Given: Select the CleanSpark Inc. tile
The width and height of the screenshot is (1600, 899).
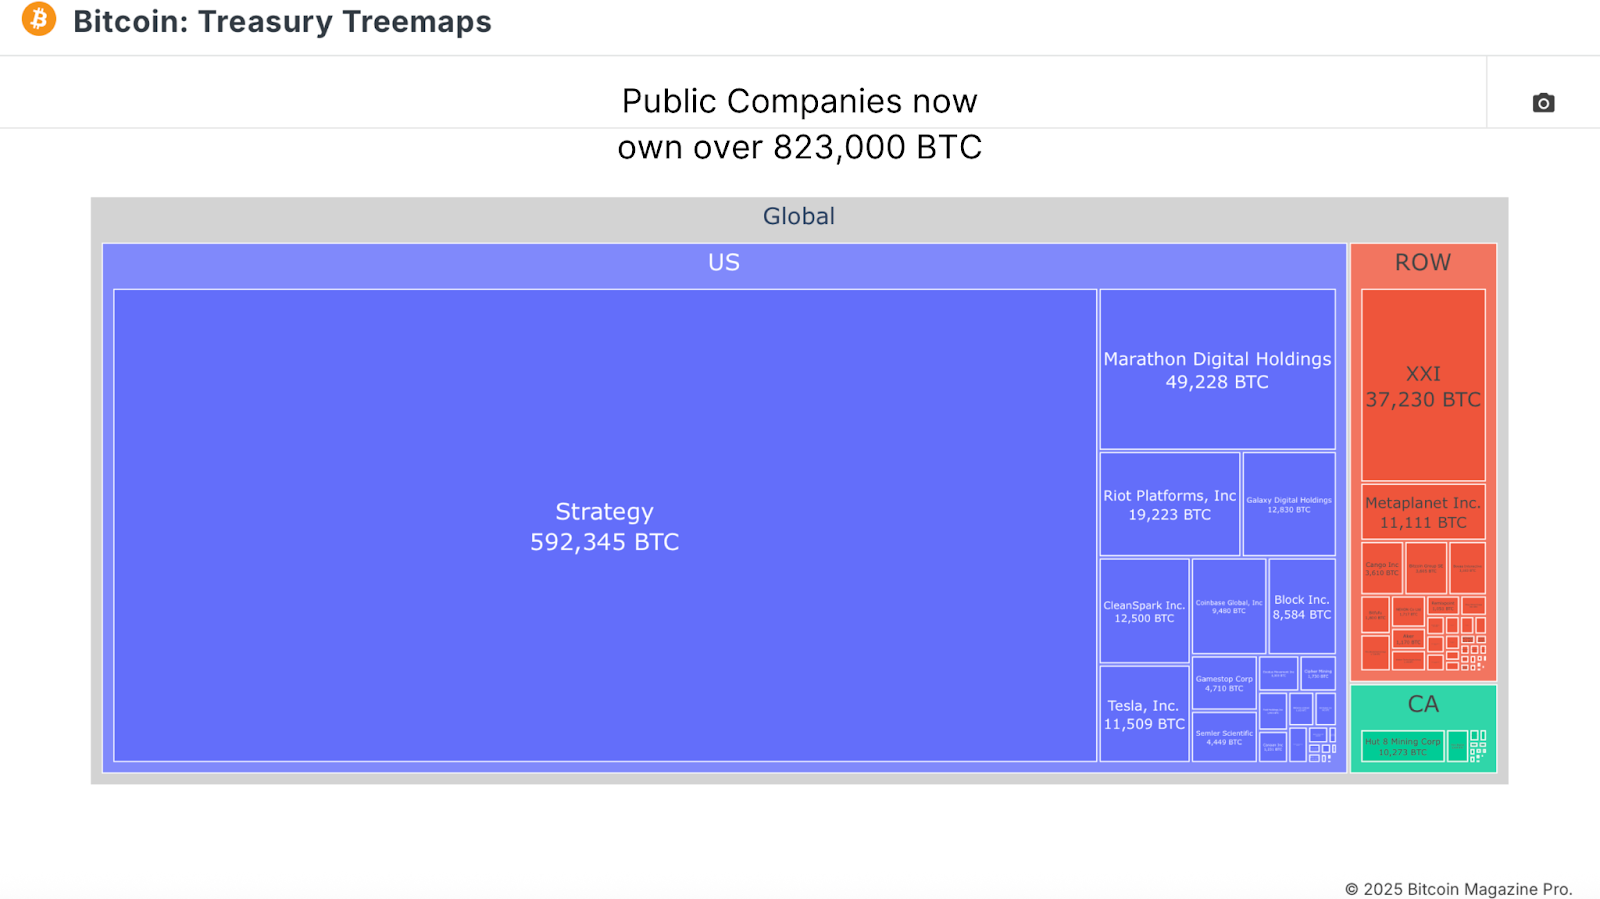Looking at the screenshot, I should pyautogui.click(x=1143, y=611).
